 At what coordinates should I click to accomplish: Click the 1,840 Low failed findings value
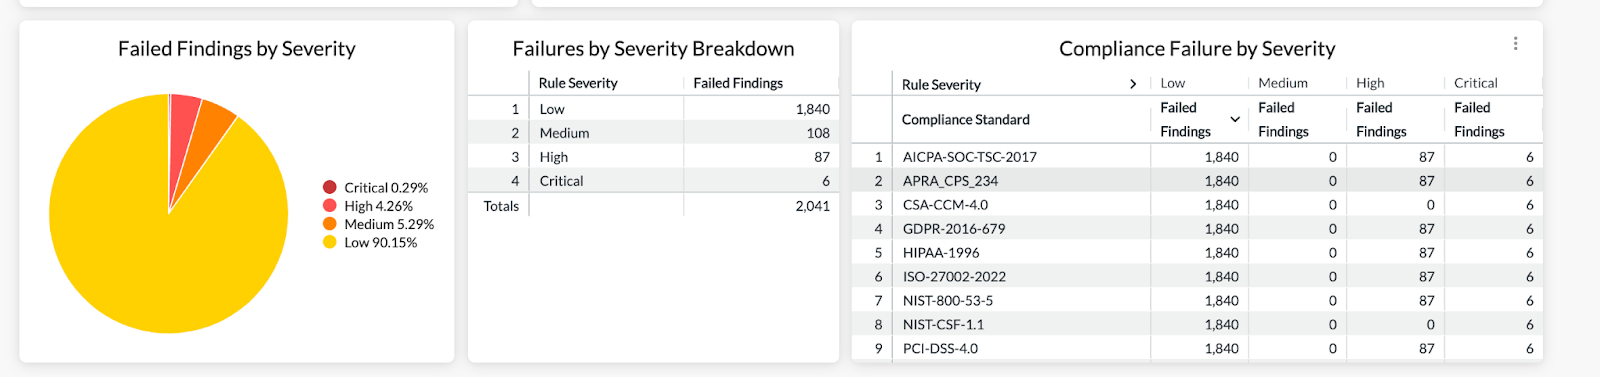tap(812, 109)
